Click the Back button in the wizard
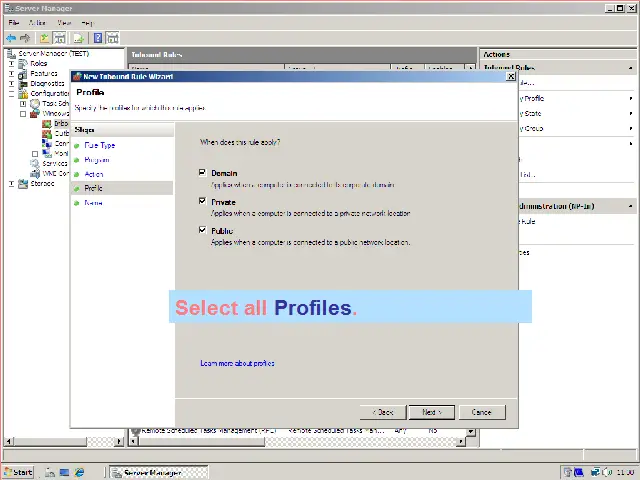640x480 pixels. 383,412
